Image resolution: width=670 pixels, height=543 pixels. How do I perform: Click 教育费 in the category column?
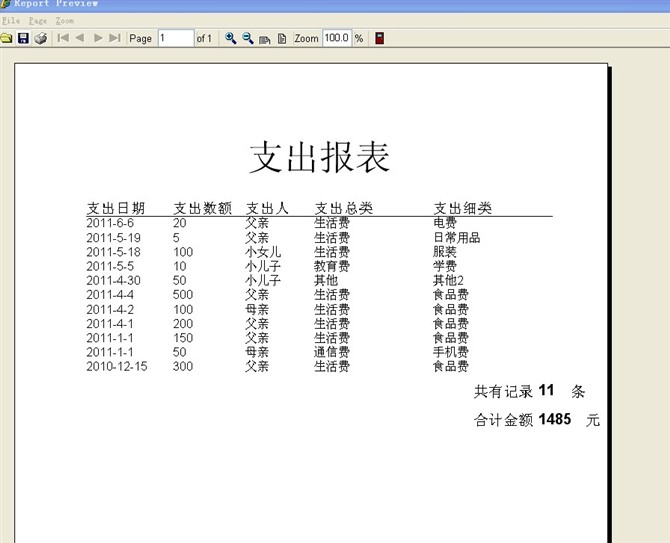(332, 266)
